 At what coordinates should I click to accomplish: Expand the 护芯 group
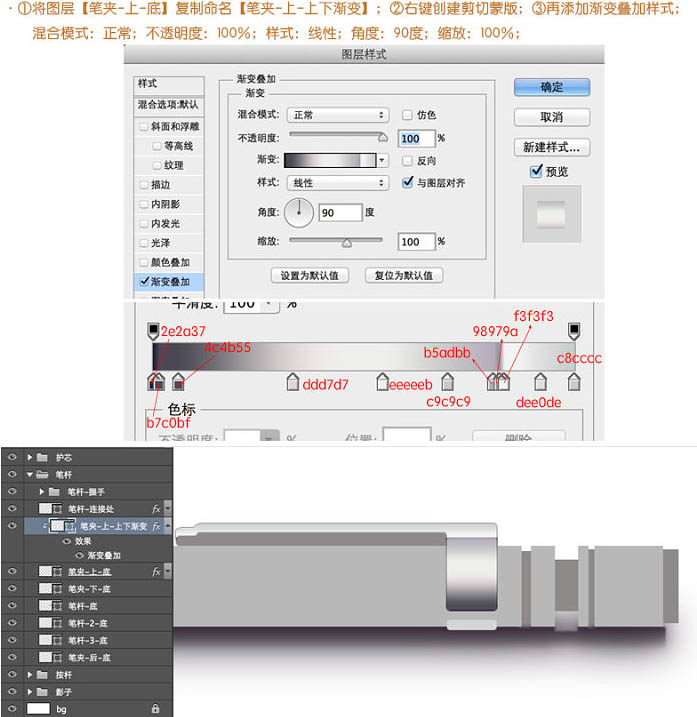tap(29, 457)
